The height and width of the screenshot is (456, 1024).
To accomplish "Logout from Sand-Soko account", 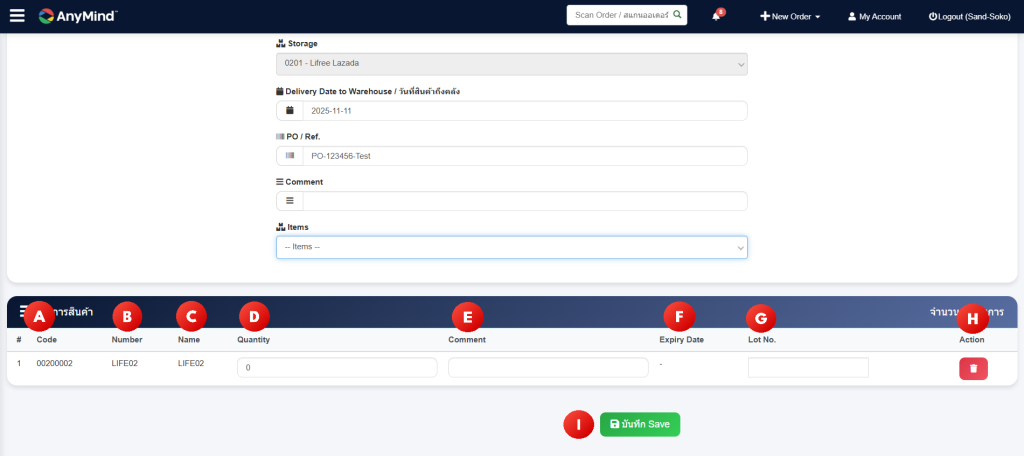I will point(970,17).
